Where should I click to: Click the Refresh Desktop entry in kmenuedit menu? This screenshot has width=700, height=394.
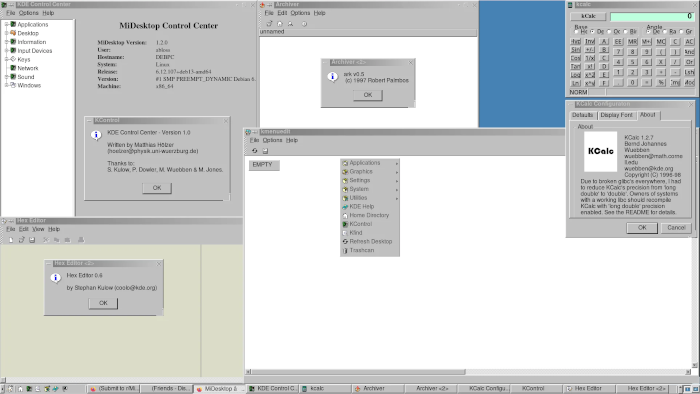[370, 241]
